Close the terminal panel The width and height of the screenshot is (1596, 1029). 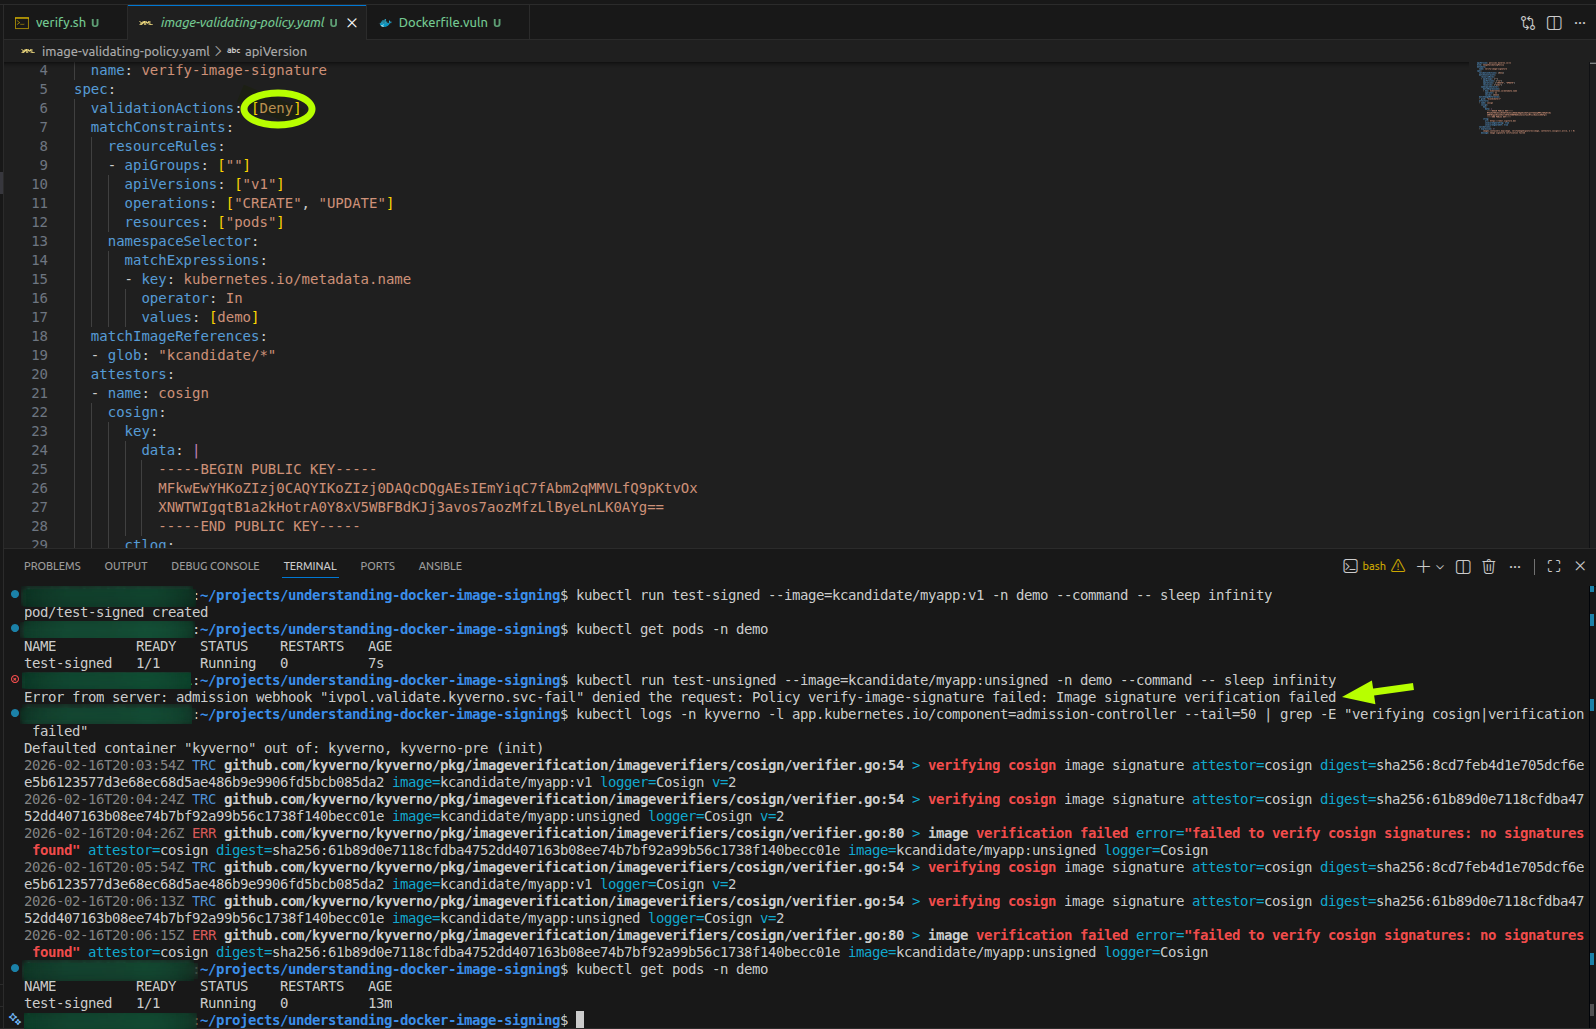1580,566
